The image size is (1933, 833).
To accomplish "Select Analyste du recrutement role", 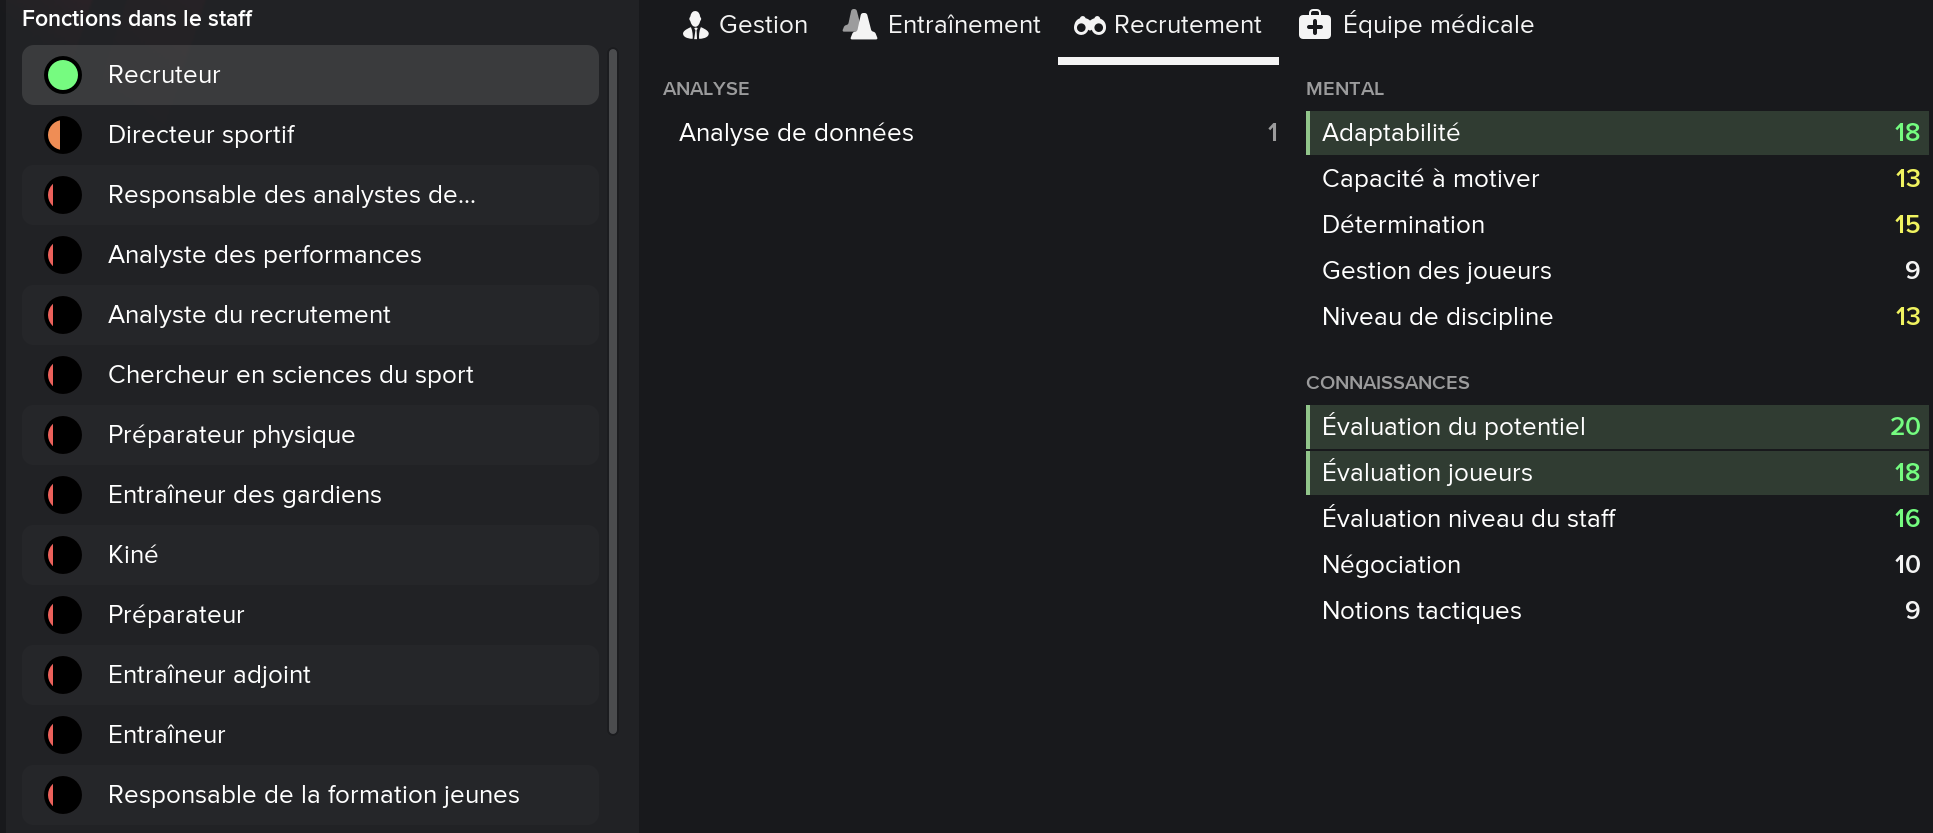I will pos(310,315).
